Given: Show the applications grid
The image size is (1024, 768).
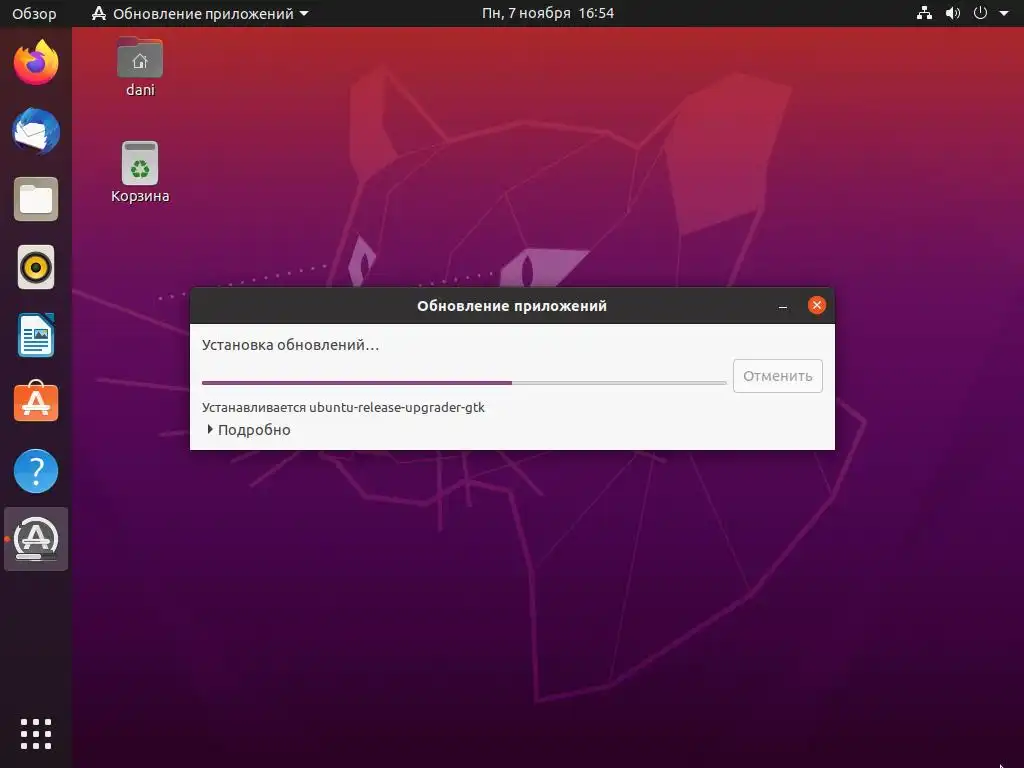Looking at the screenshot, I should (36, 734).
